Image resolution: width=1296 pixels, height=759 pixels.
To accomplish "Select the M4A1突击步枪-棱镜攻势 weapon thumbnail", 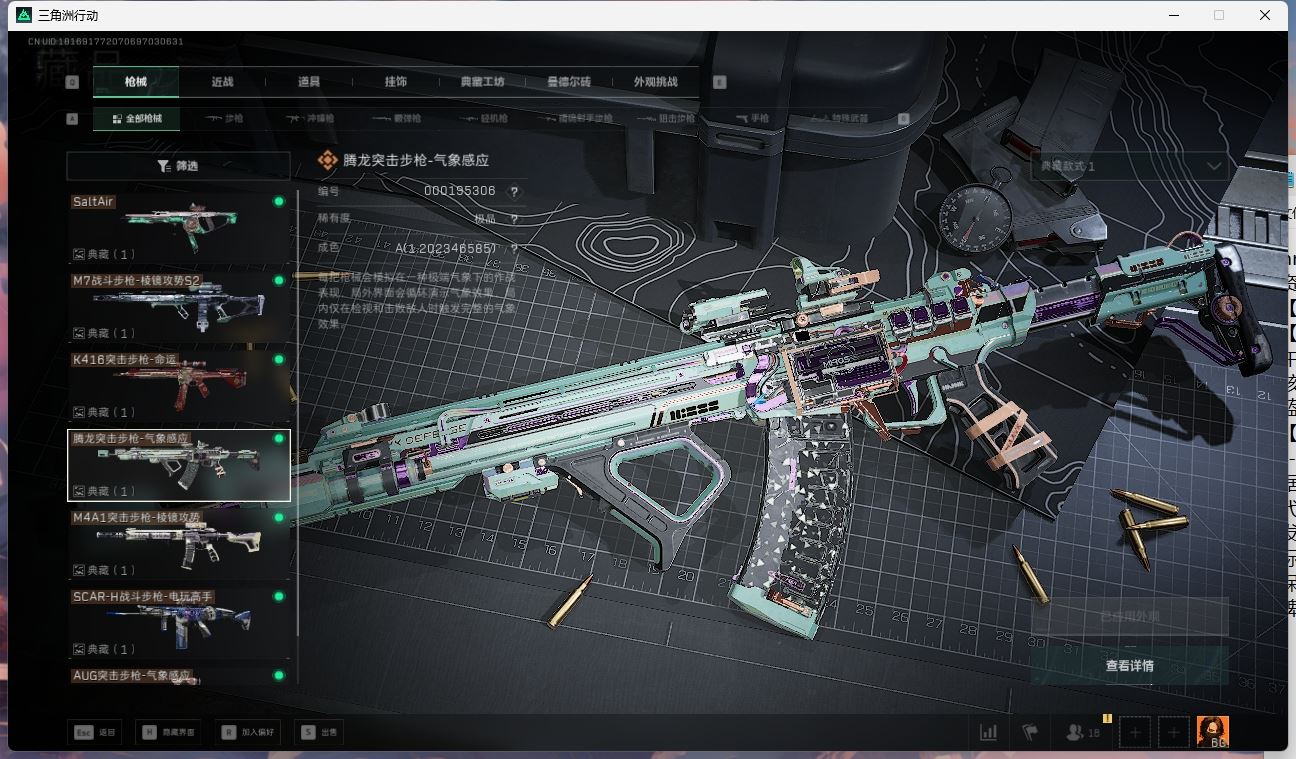I will tap(180, 543).
